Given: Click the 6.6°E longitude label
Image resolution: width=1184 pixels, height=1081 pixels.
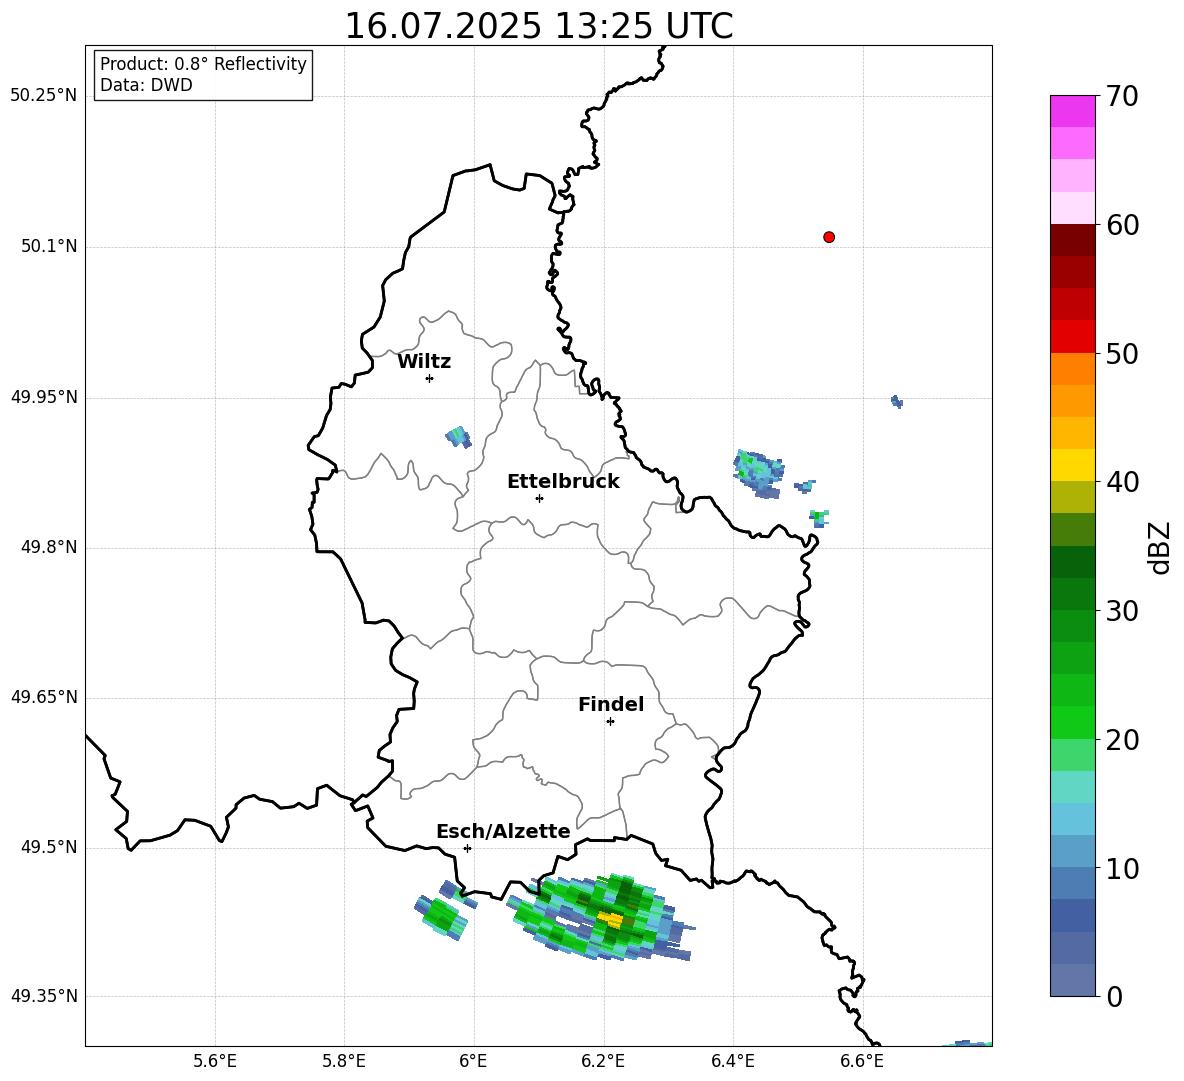Looking at the screenshot, I should (862, 1061).
